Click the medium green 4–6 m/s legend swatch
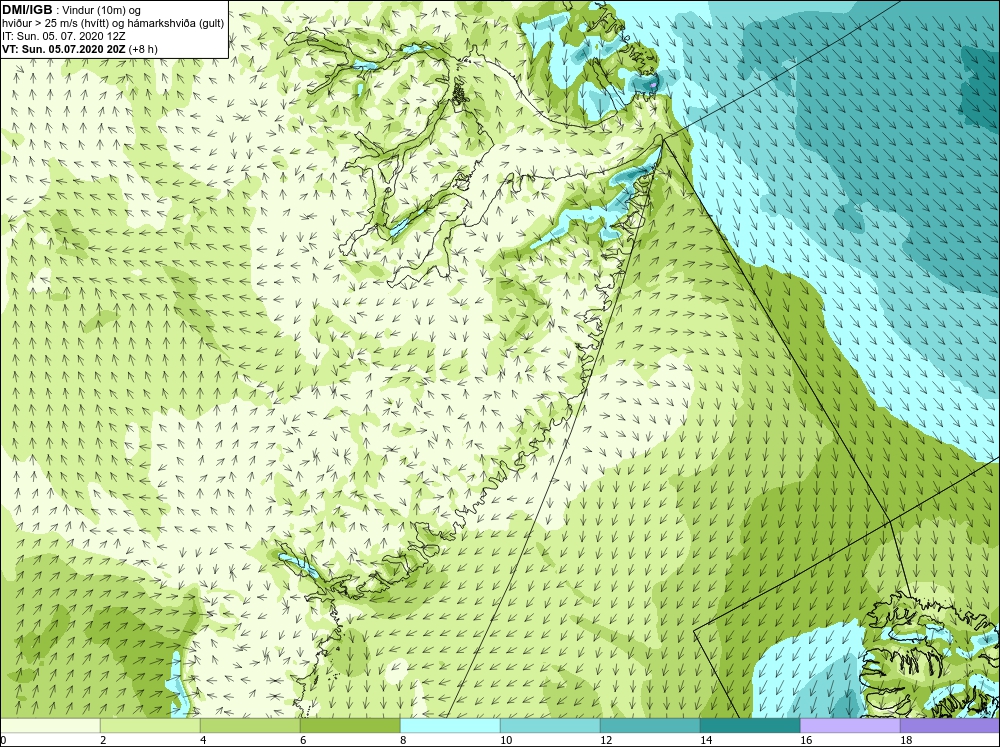The height and width of the screenshot is (747, 1000). click(x=250, y=725)
